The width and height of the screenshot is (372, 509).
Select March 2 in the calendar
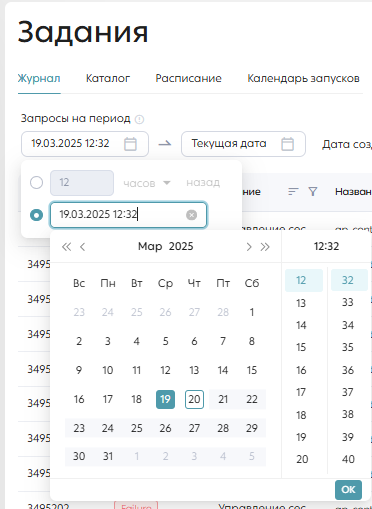pyautogui.click(x=79, y=341)
